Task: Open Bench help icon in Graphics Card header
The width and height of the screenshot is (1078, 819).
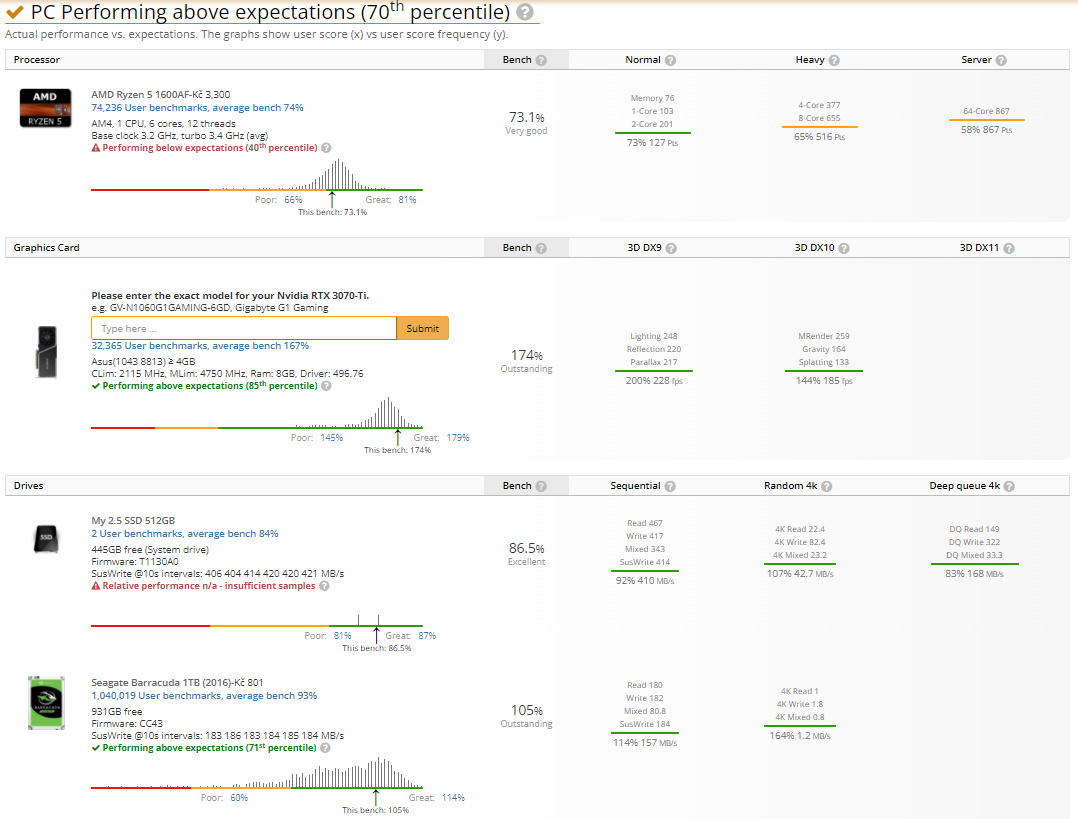Action: (x=541, y=248)
